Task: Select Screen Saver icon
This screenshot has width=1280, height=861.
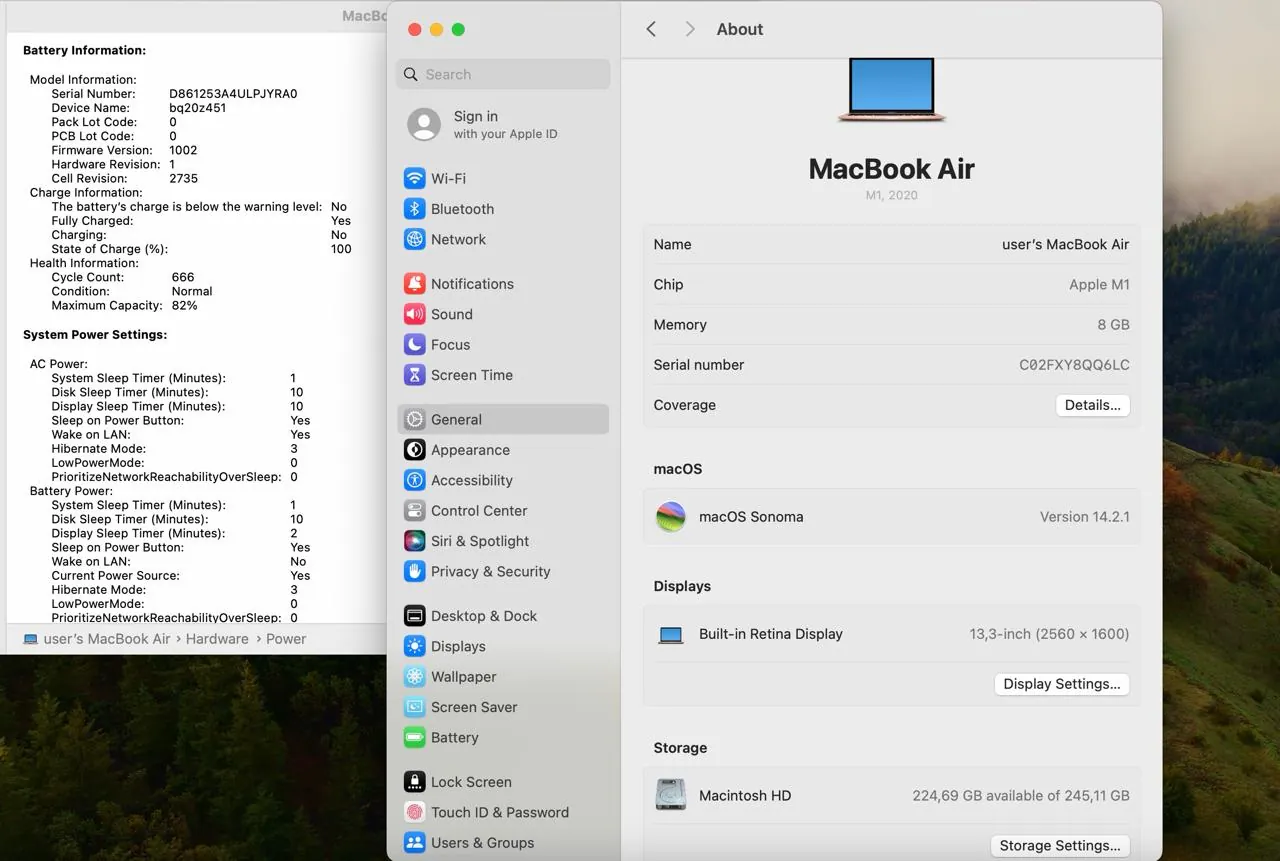Action: click(414, 707)
